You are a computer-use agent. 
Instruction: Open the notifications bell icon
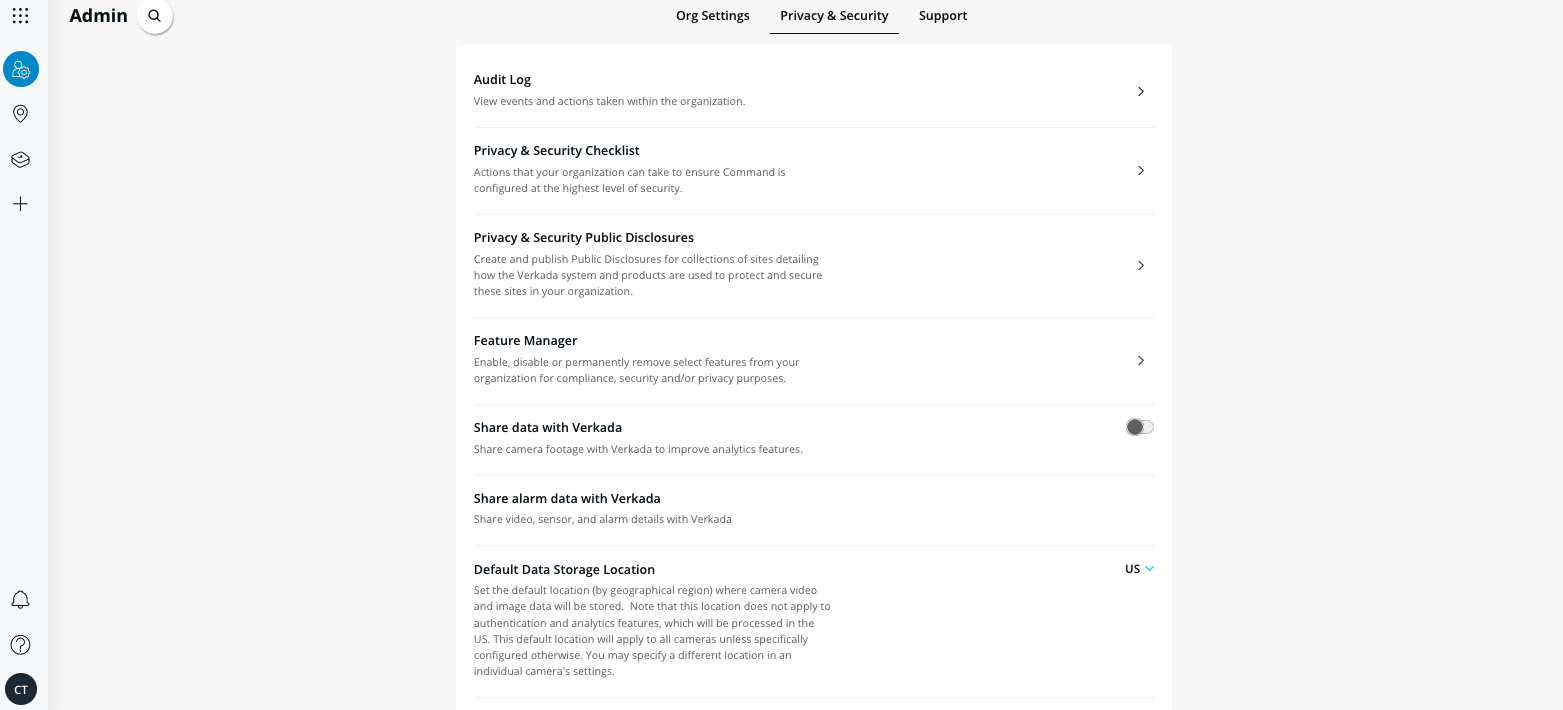click(20, 600)
